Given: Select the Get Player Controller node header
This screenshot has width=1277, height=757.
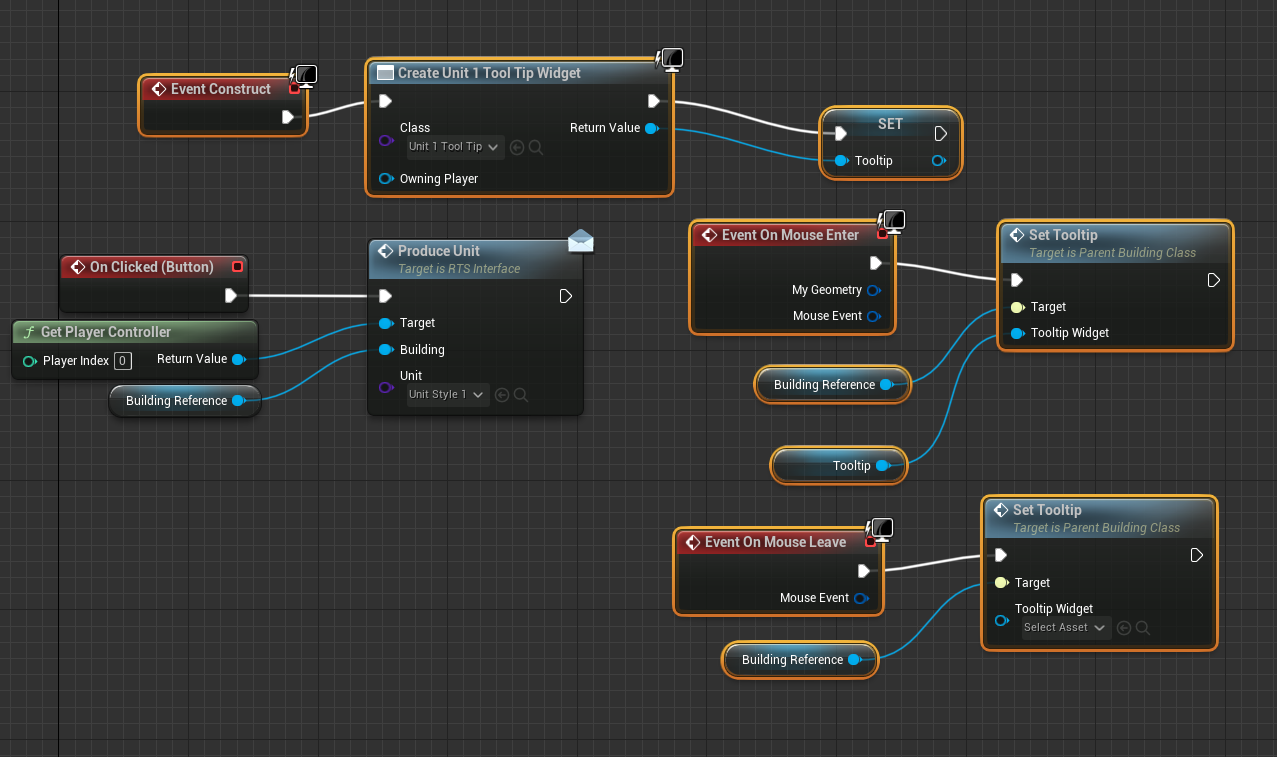Looking at the screenshot, I should tap(105, 332).
